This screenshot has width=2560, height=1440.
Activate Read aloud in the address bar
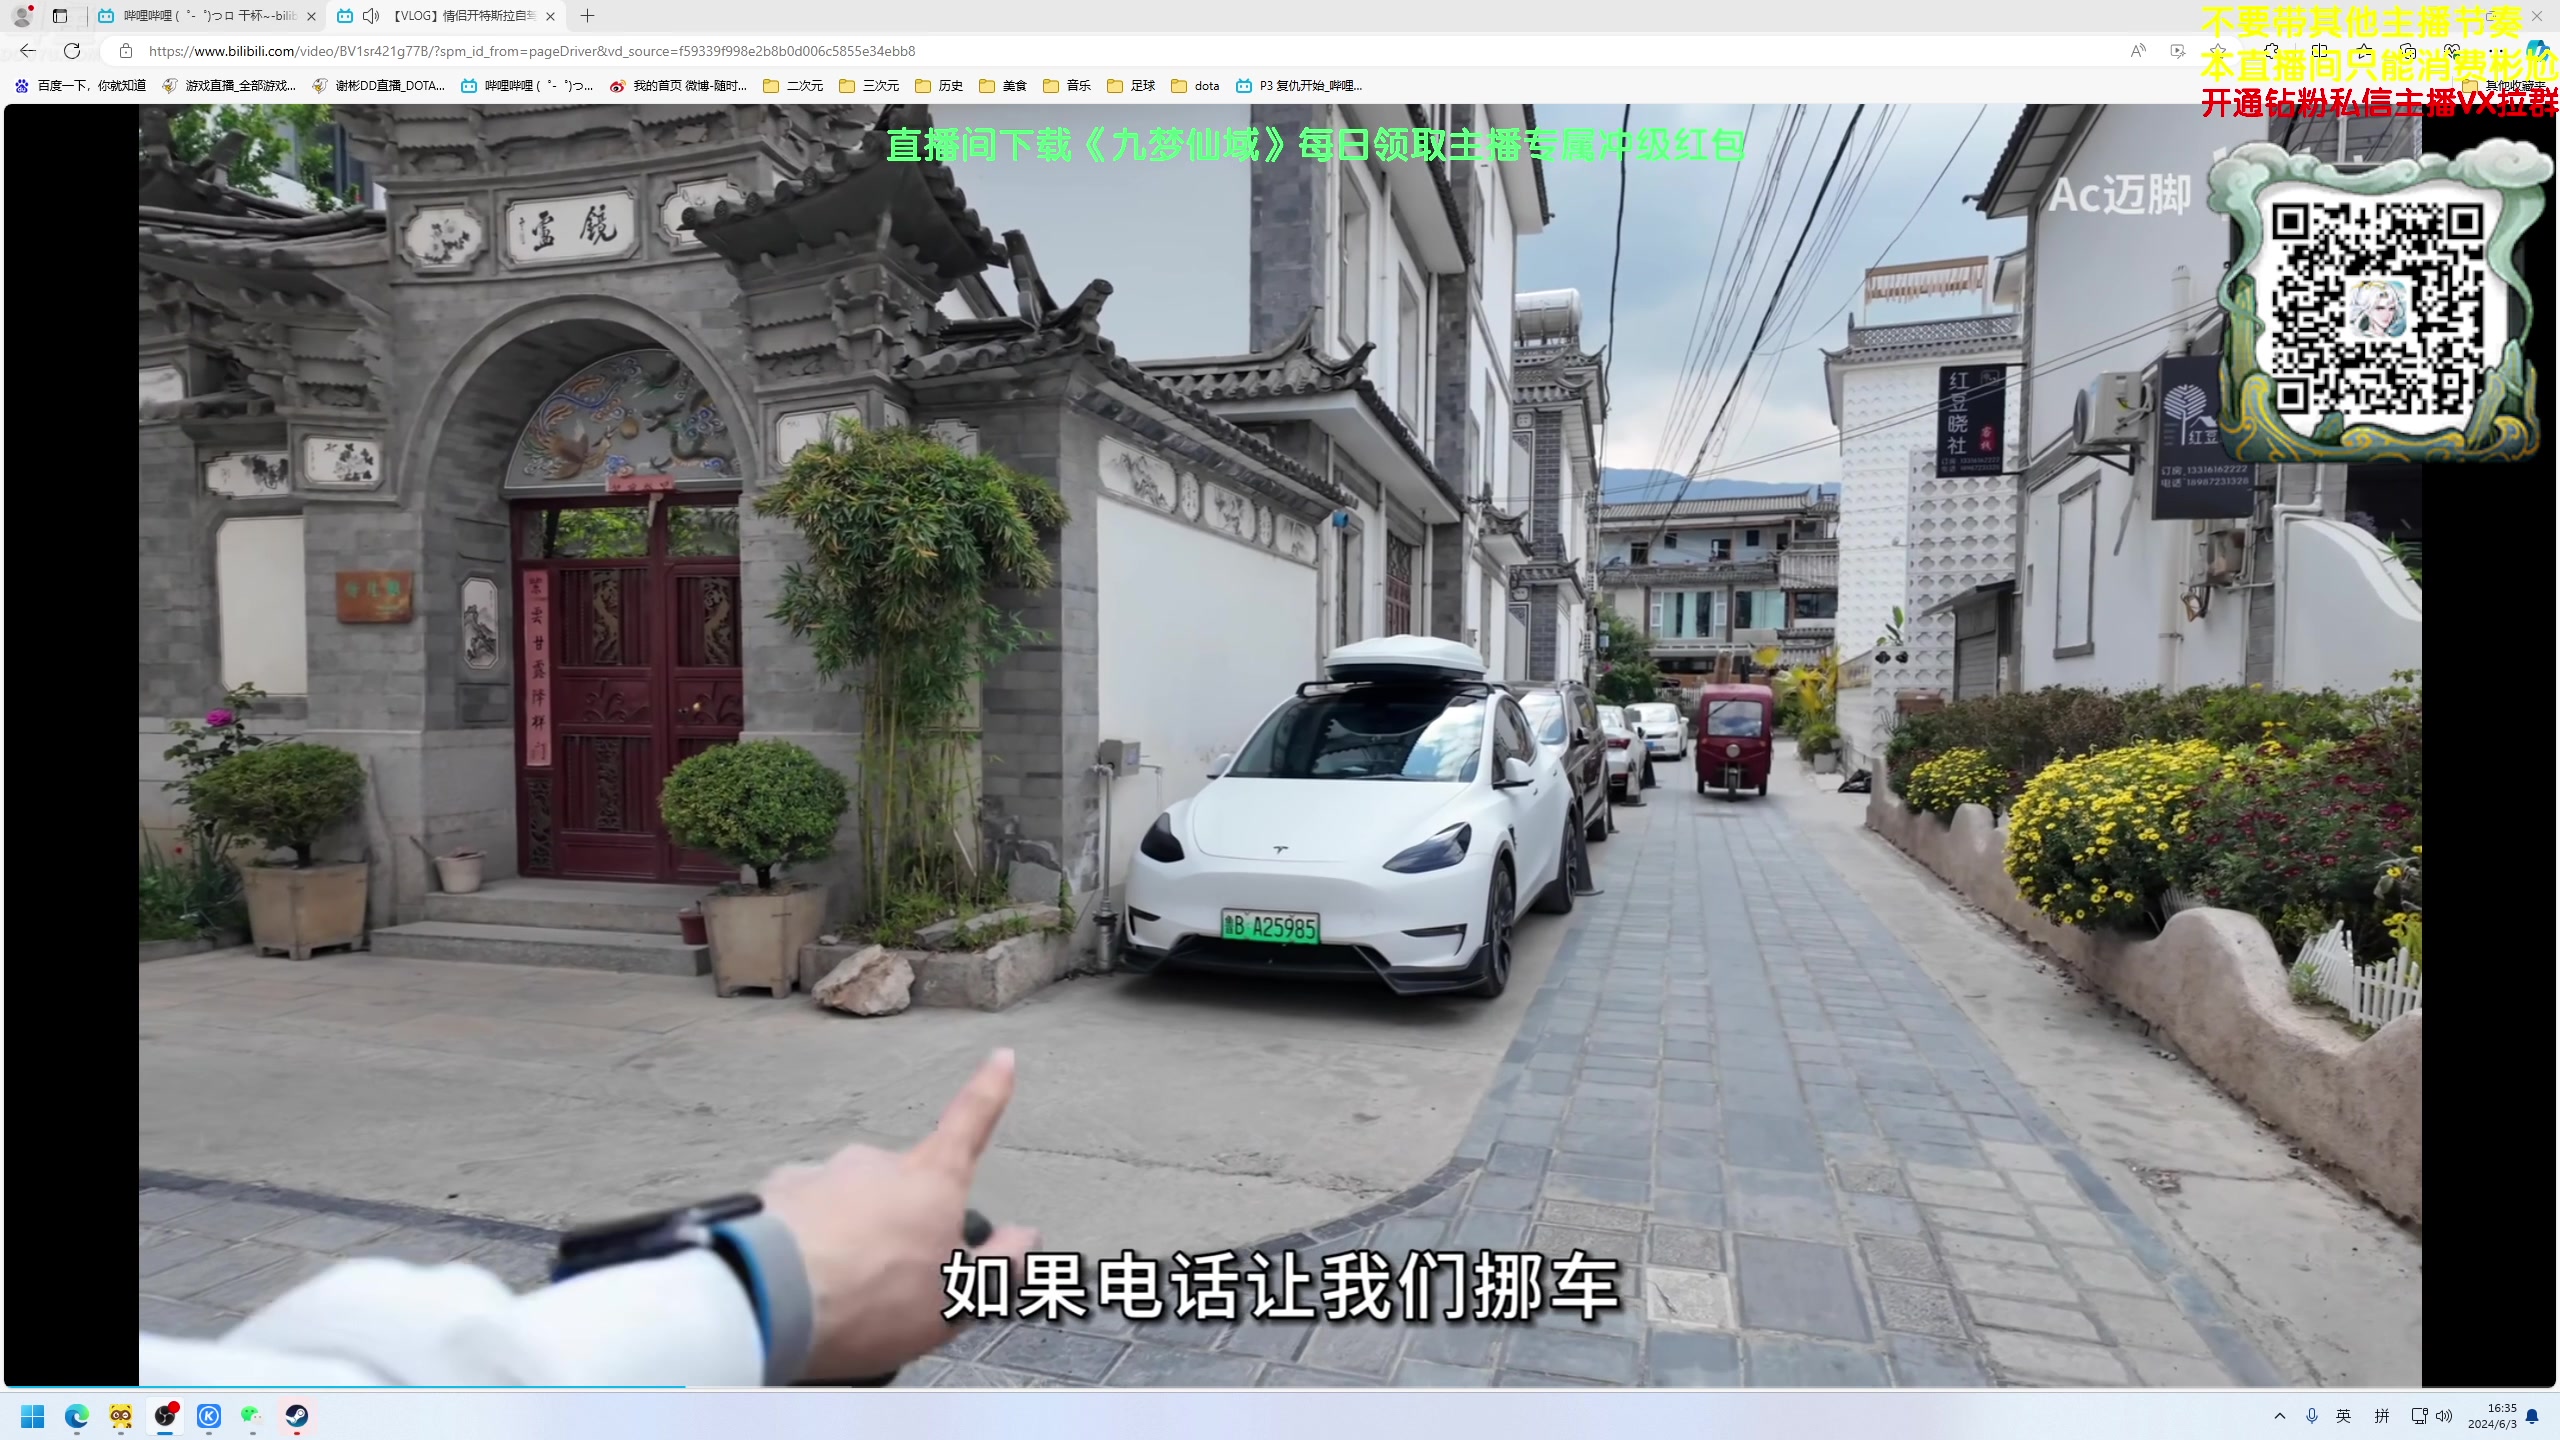click(2139, 50)
